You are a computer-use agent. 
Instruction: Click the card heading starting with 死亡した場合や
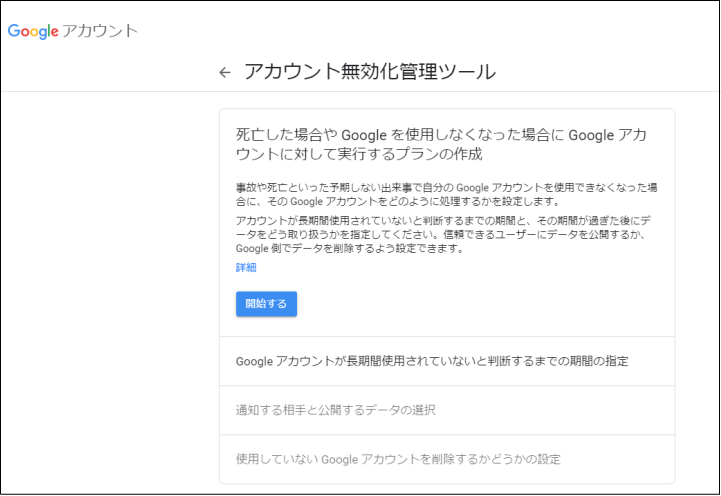[x=440, y=145]
